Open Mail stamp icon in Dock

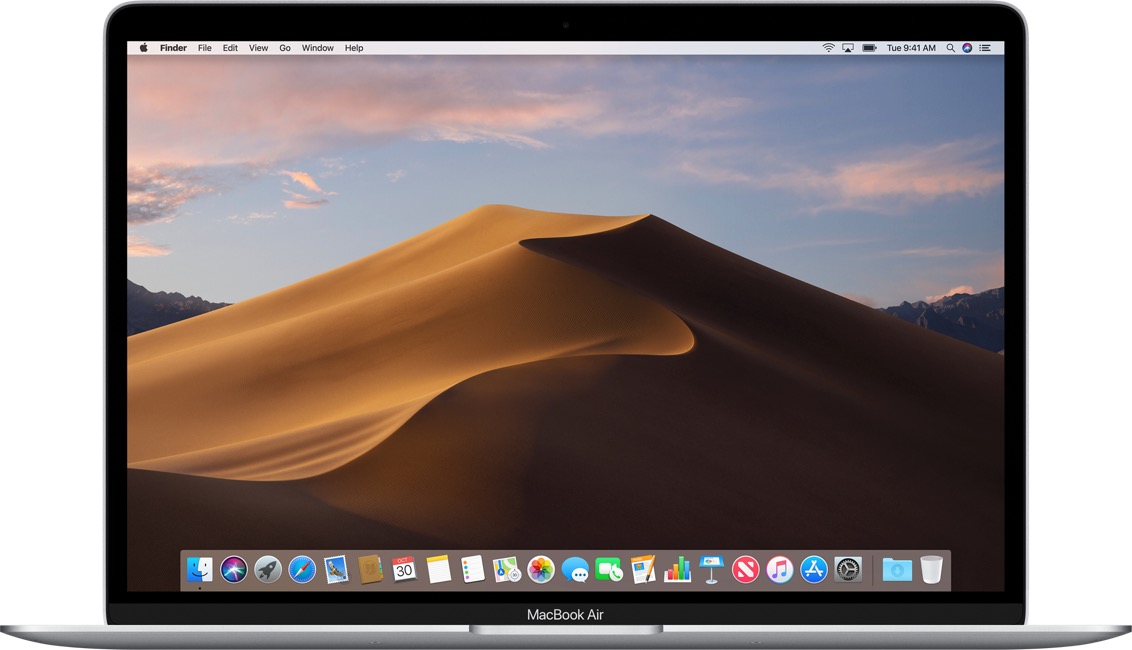click(x=336, y=570)
